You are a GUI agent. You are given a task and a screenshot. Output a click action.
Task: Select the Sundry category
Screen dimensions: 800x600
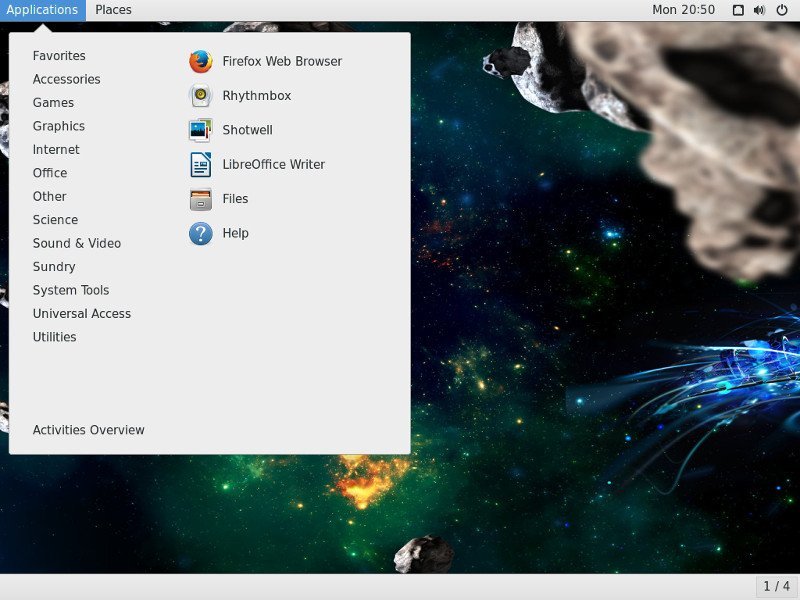coord(54,267)
